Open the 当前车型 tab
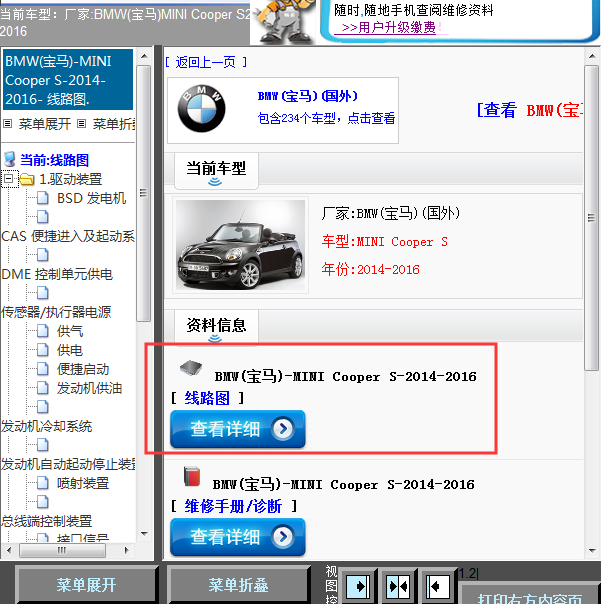This screenshot has height=604, width=601. click(x=216, y=171)
